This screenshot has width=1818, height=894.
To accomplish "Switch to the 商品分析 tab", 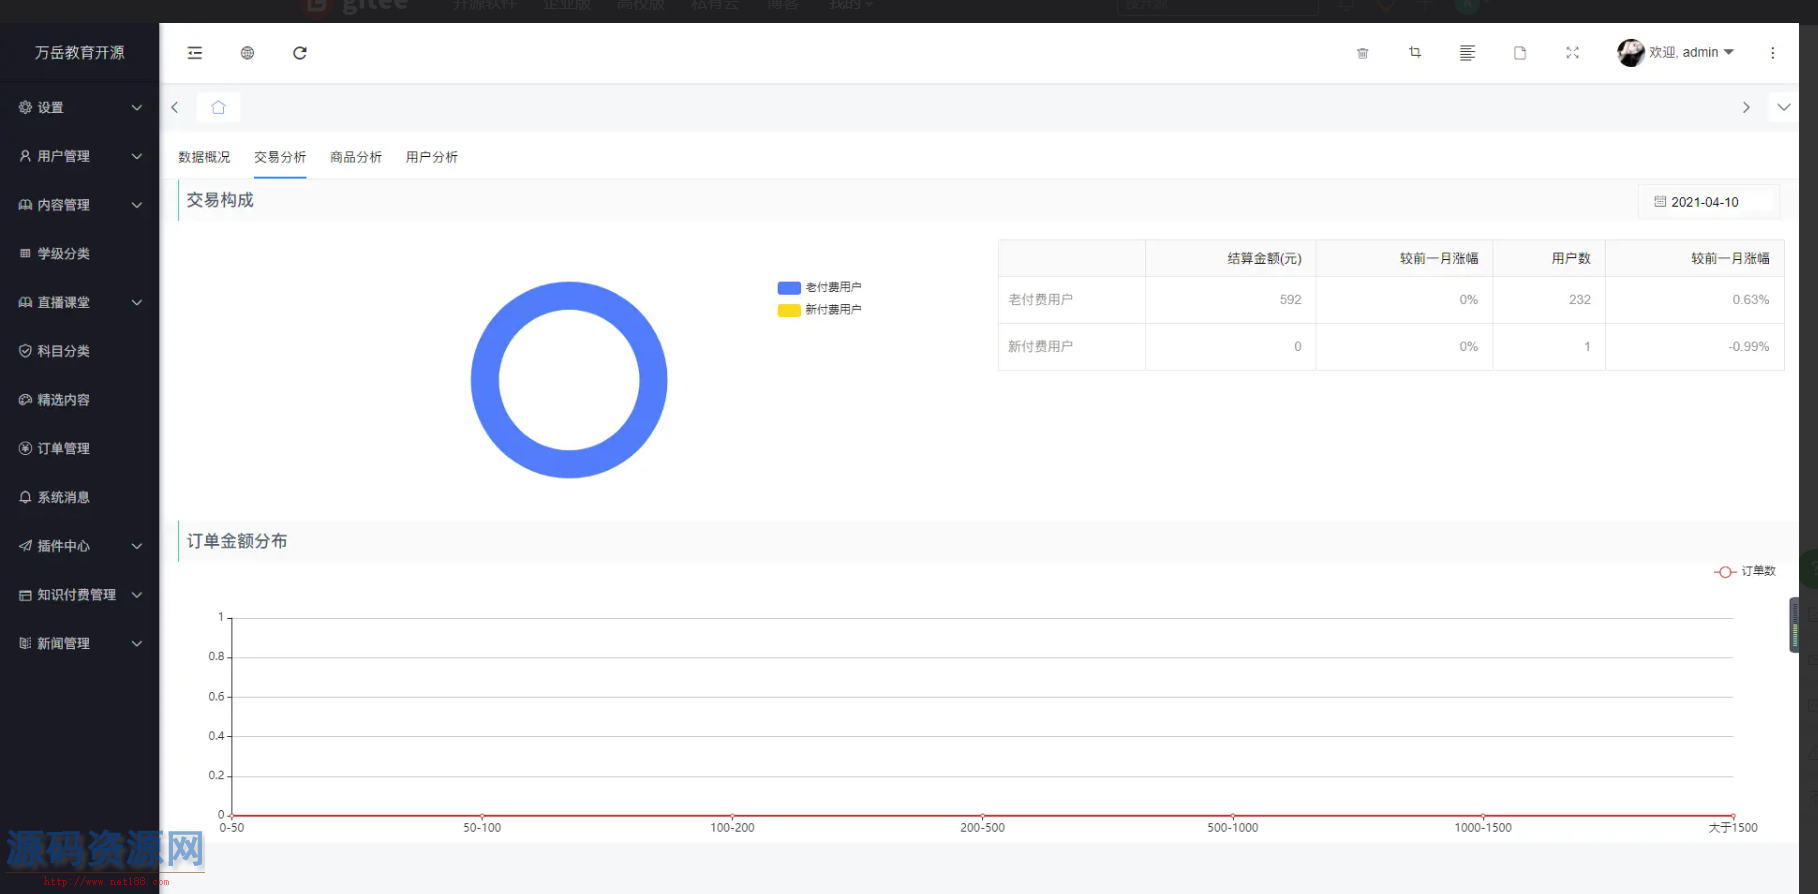I will [356, 157].
